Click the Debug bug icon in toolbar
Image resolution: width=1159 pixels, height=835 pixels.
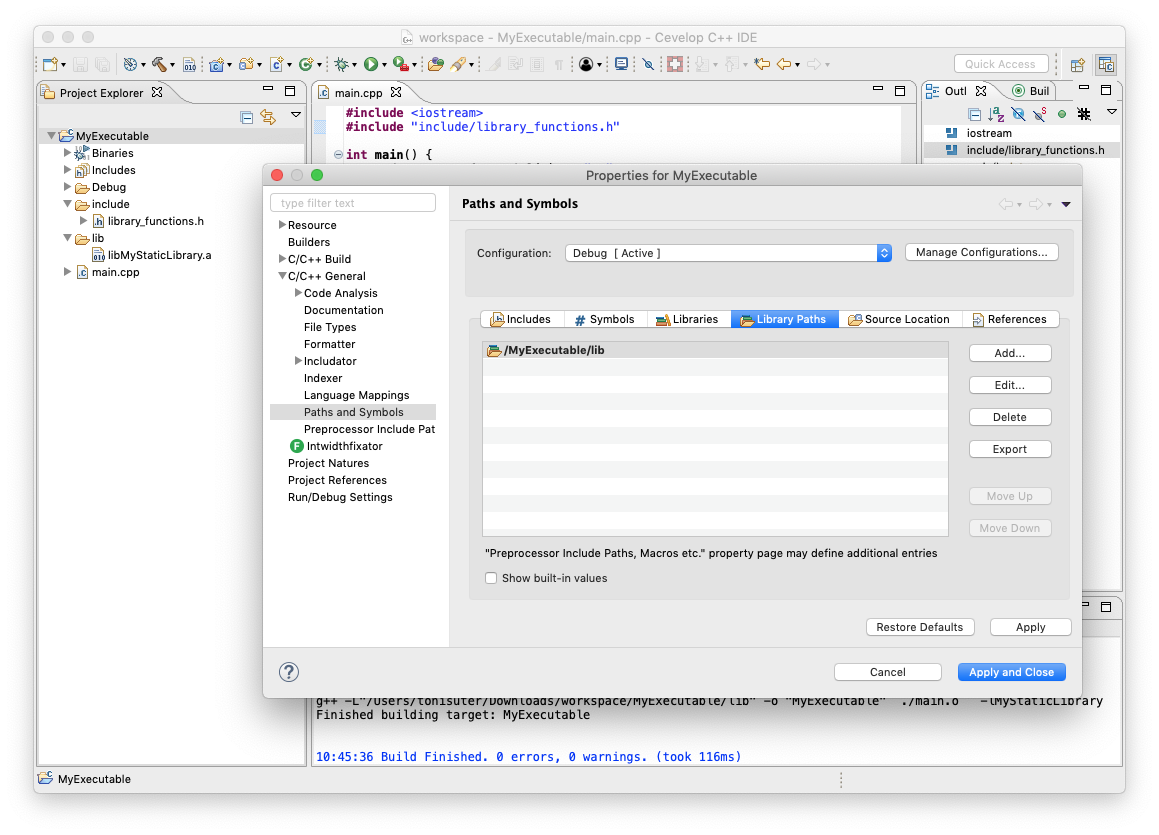(x=341, y=64)
